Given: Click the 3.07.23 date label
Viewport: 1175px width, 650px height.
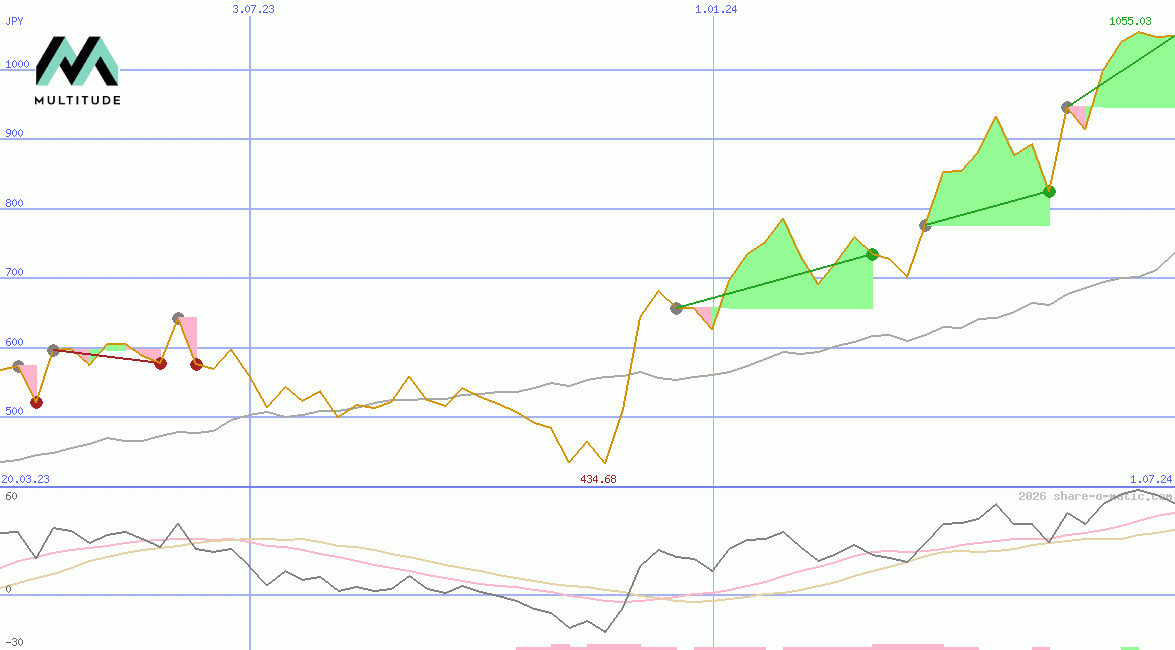Looking at the screenshot, I should click(x=253, y=9).
